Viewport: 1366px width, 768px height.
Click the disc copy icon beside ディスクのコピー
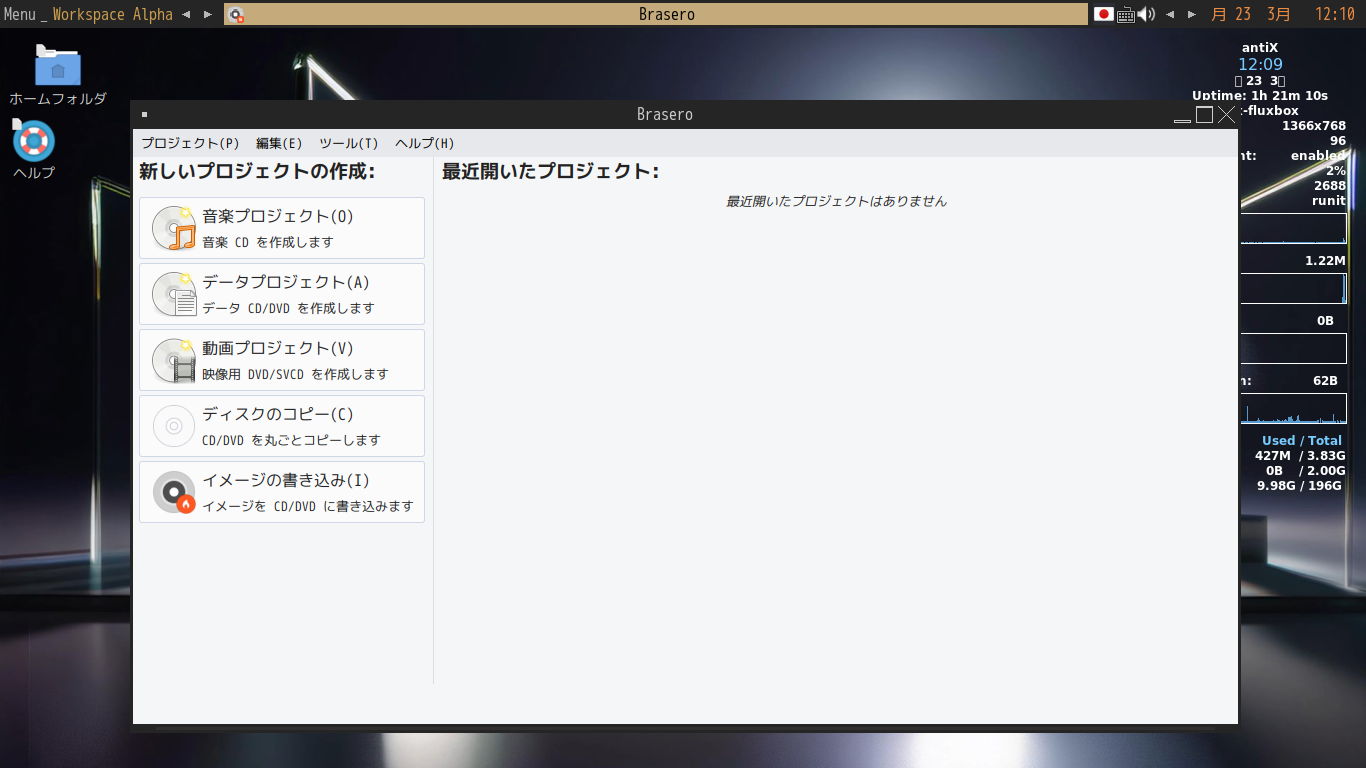pyautogui.click(x=173, y=425)
